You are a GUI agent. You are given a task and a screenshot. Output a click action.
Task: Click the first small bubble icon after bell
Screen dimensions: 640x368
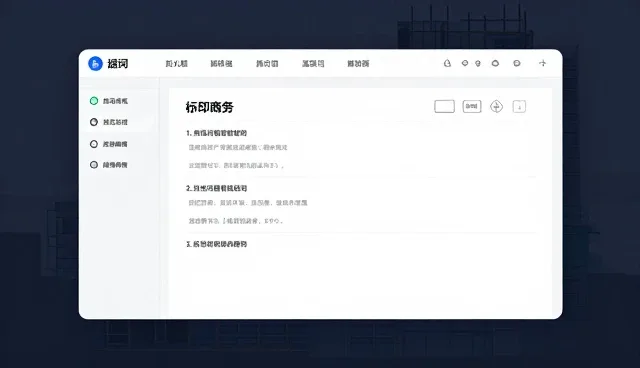click(x=464, y=63)
